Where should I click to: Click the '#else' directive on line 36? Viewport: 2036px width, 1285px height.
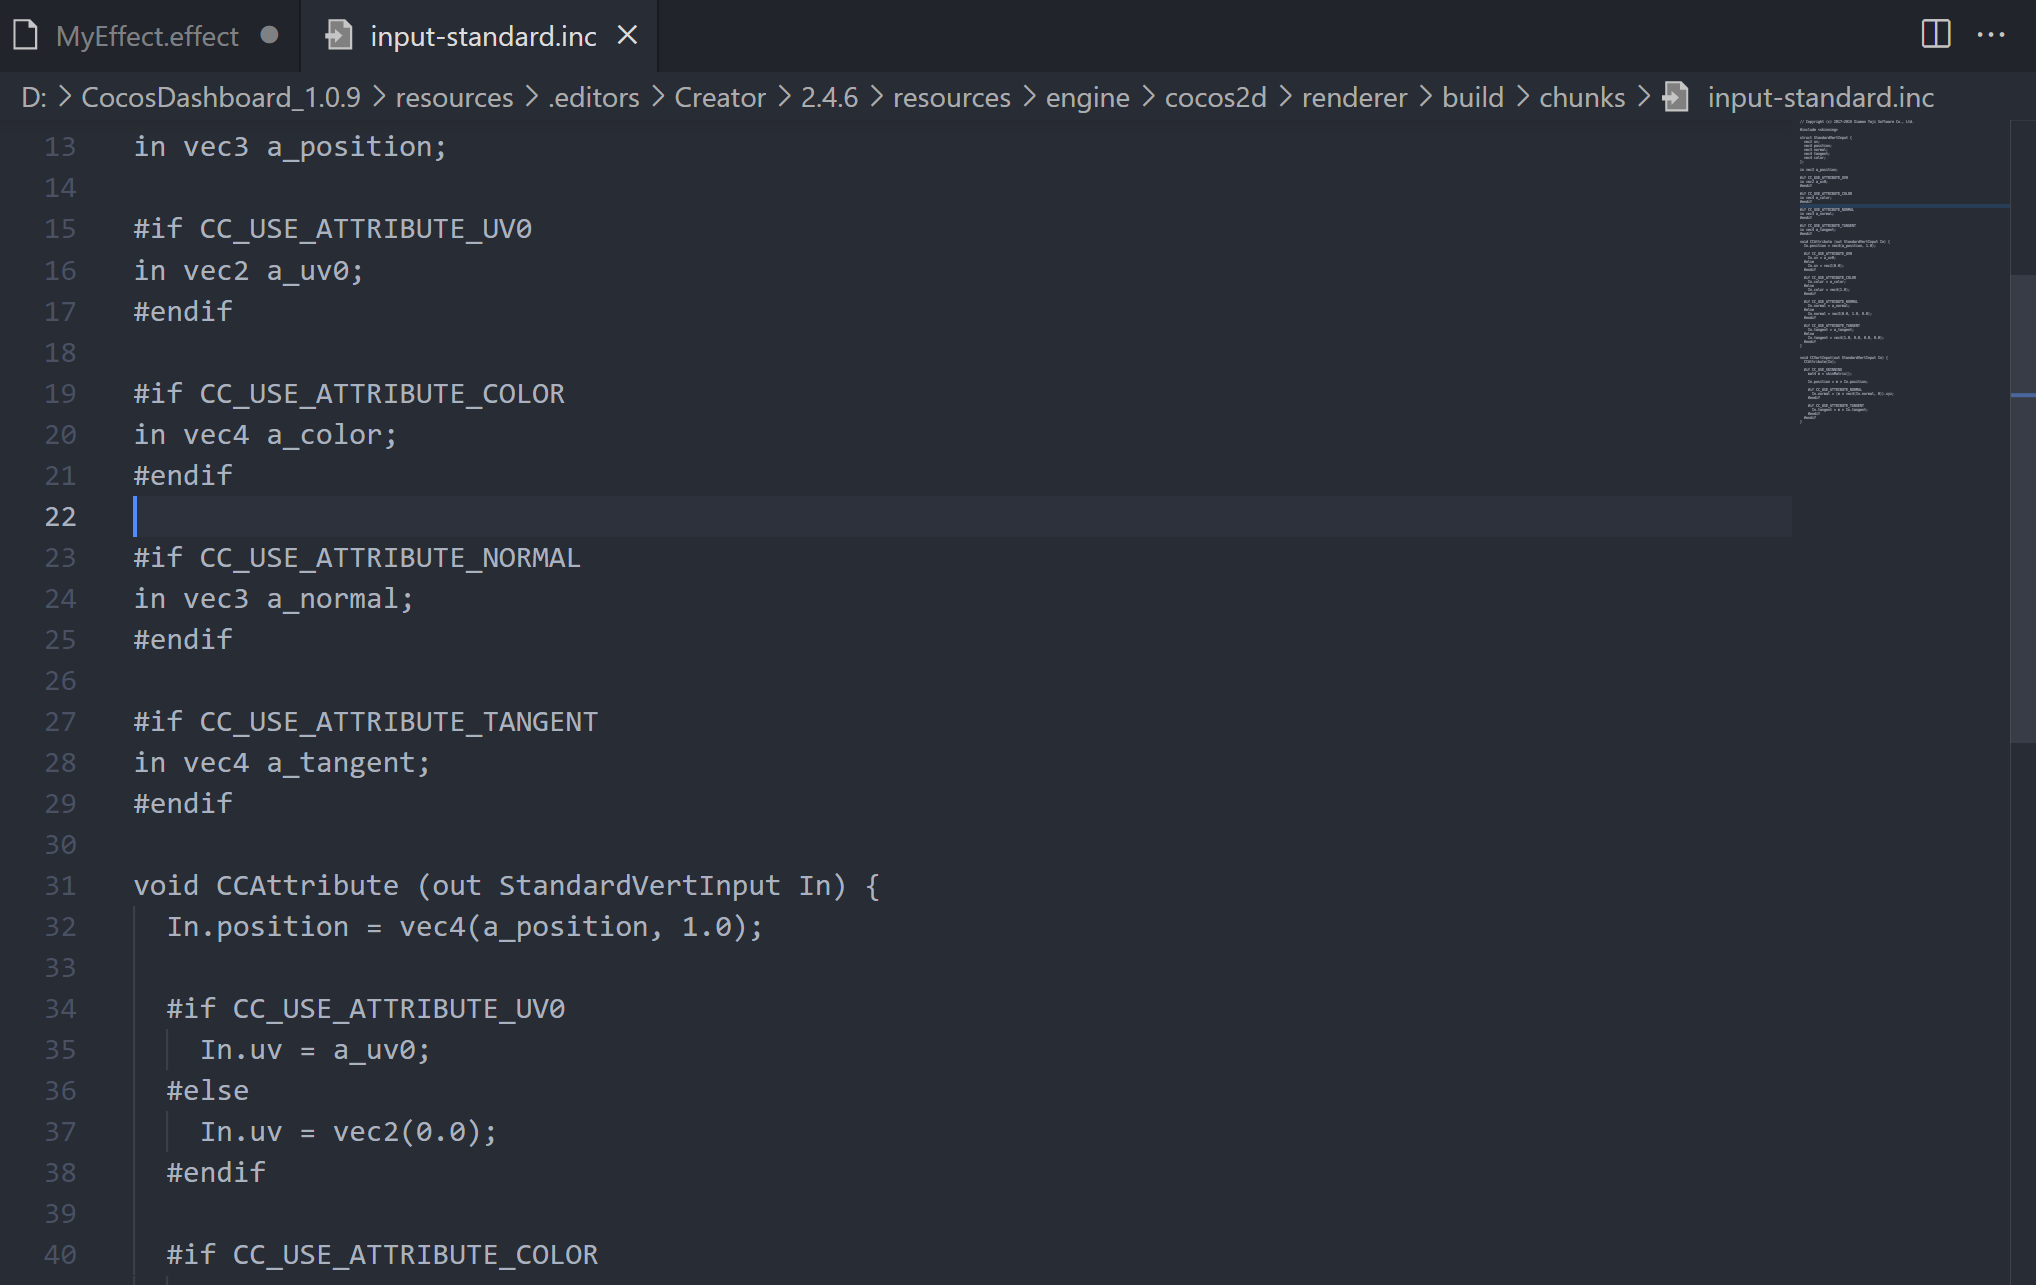pyautogui.click(x=208, y=1090)
